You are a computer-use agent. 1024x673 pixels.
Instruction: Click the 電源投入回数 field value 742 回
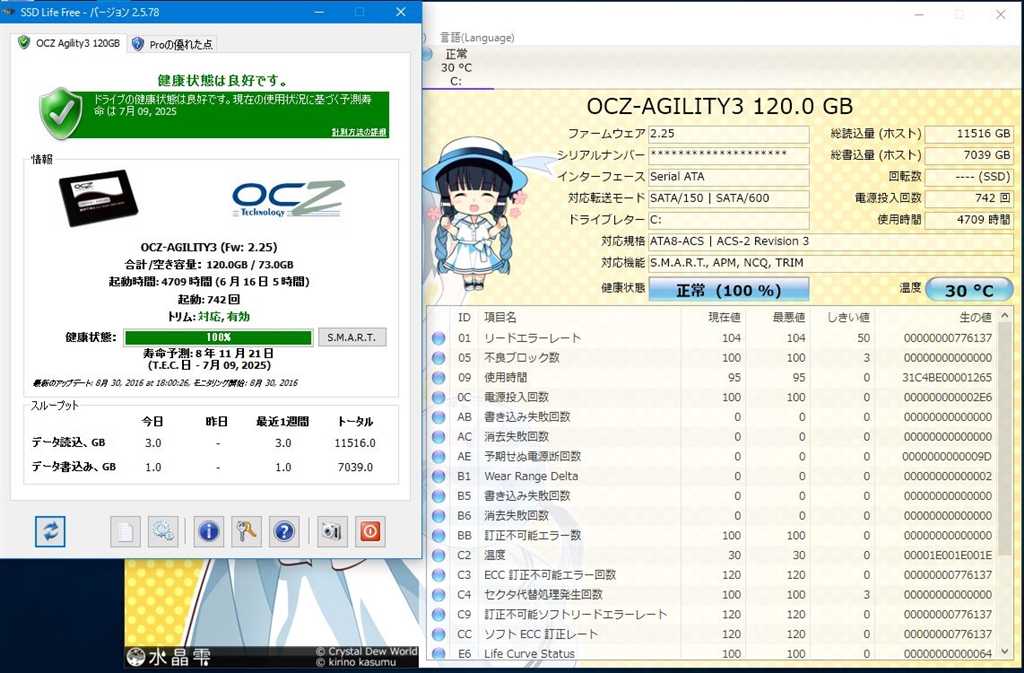tap(969, 198)
